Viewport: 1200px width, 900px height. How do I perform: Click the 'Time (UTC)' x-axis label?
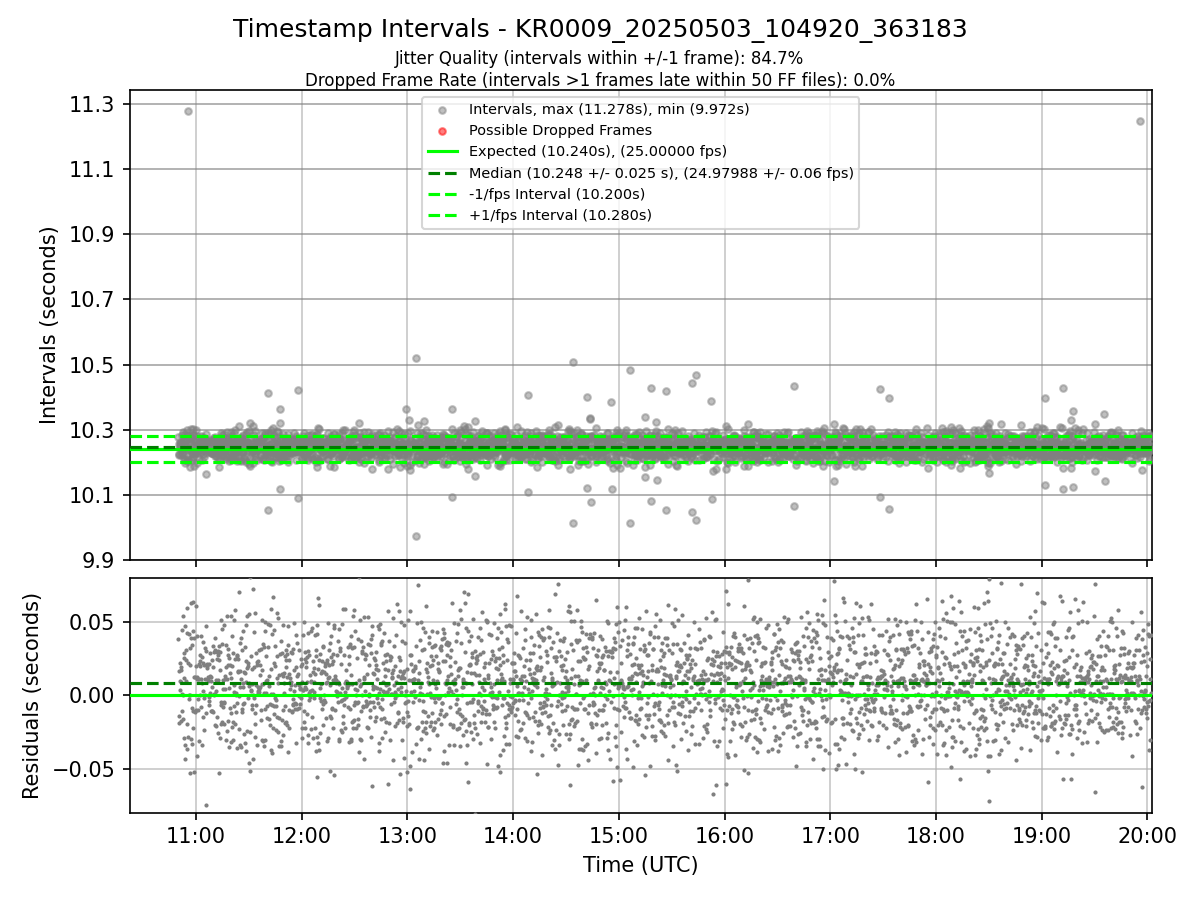point(641,865)
